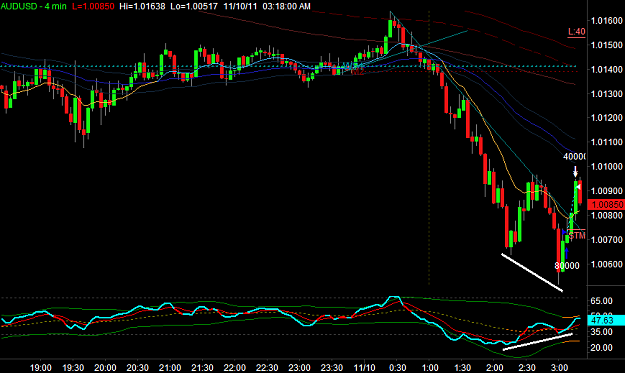Click the red 1.00850 current price tag
This screenshot has width=625, height=373.
point(606,205)
